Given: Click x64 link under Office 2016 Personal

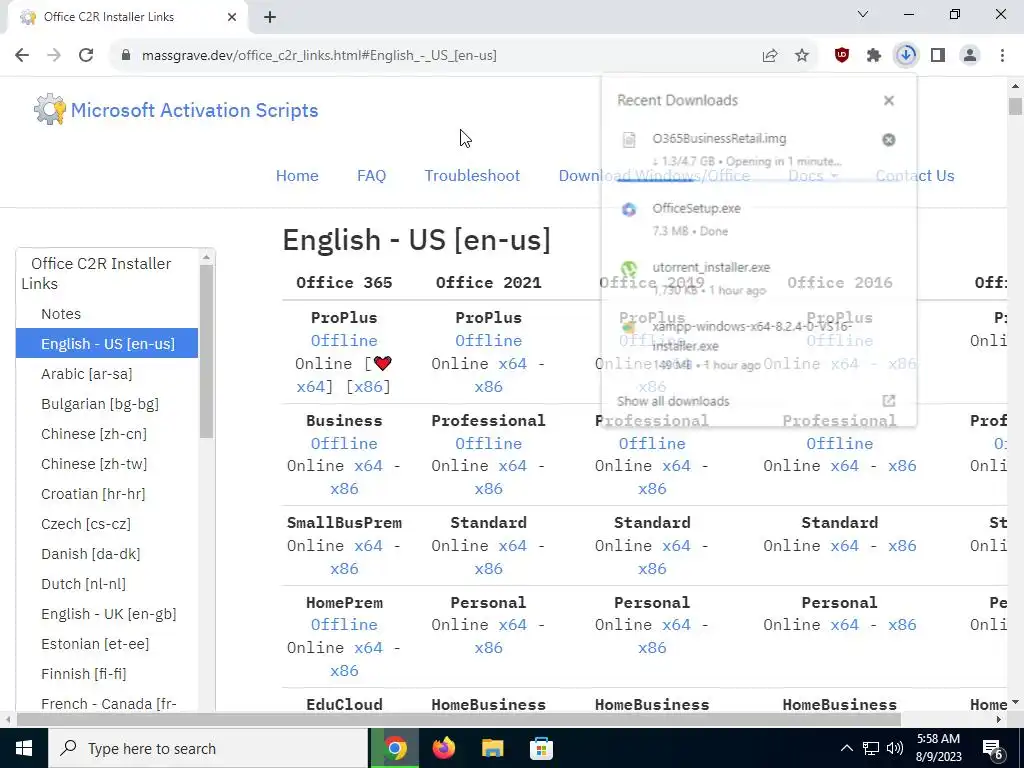Looking at the screenshot, I should [844, 625].
